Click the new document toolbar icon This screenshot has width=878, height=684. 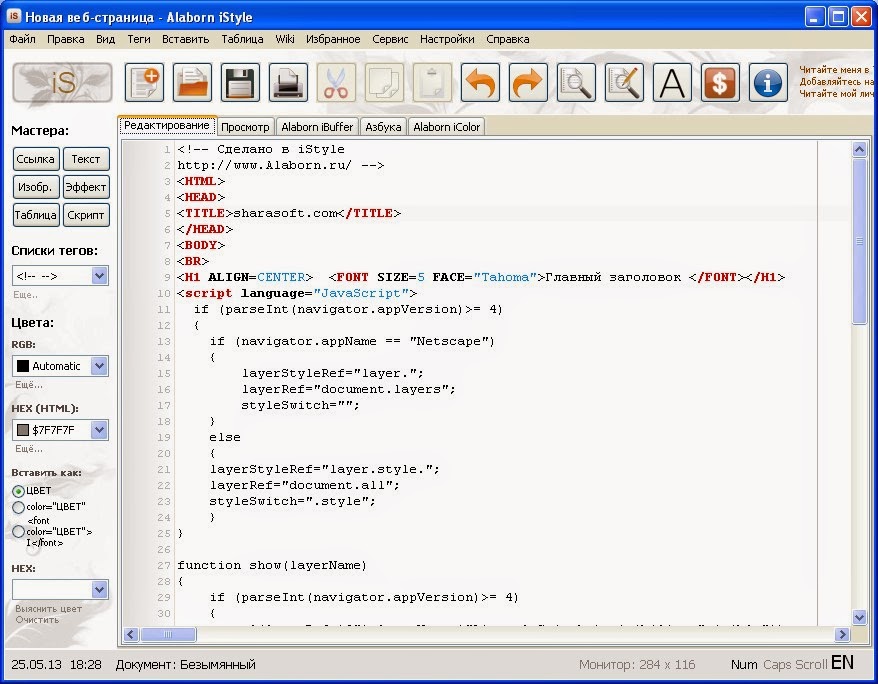pyautogui.click(x=144, y=83)
